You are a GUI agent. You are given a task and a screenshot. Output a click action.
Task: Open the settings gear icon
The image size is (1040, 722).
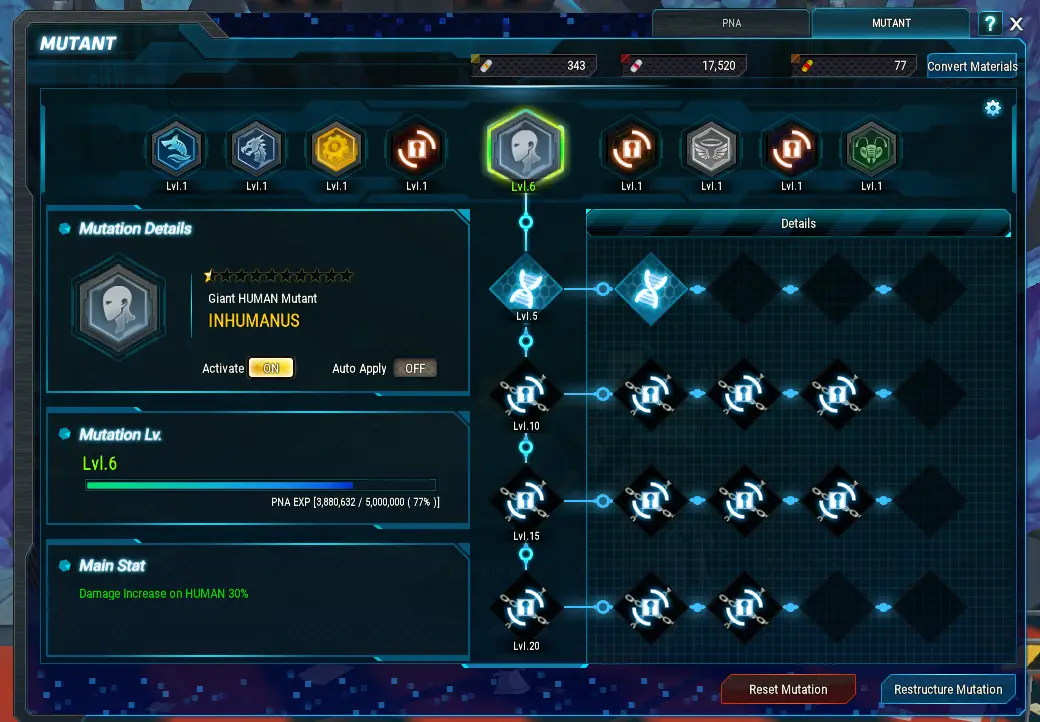(x=992, y=108)
